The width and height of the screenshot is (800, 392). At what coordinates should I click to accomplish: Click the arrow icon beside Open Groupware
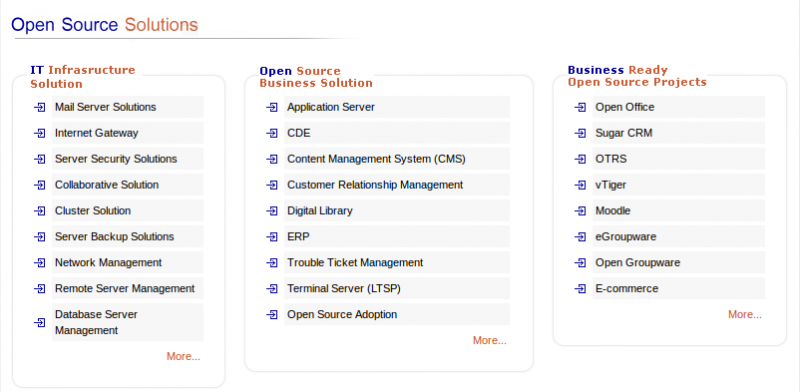click(580, 263)
